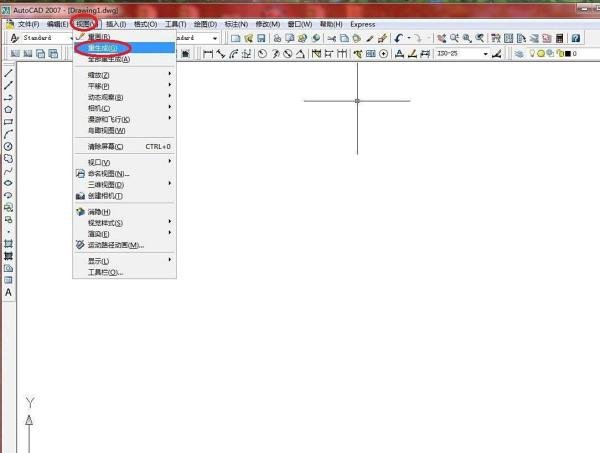Select the Ellipse draw tool
Screen dimensions: 600x453
(x=8, y=183)
